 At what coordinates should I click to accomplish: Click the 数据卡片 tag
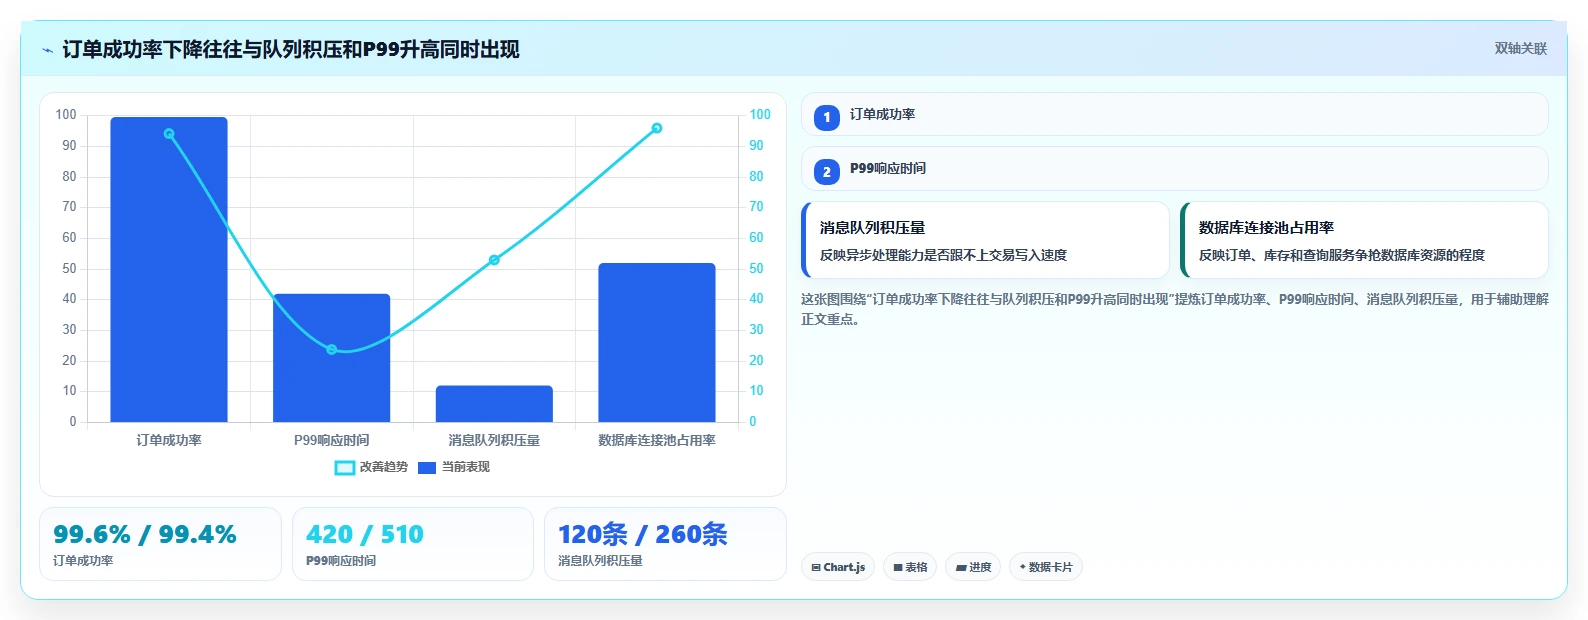click(x=1046, y=567)
